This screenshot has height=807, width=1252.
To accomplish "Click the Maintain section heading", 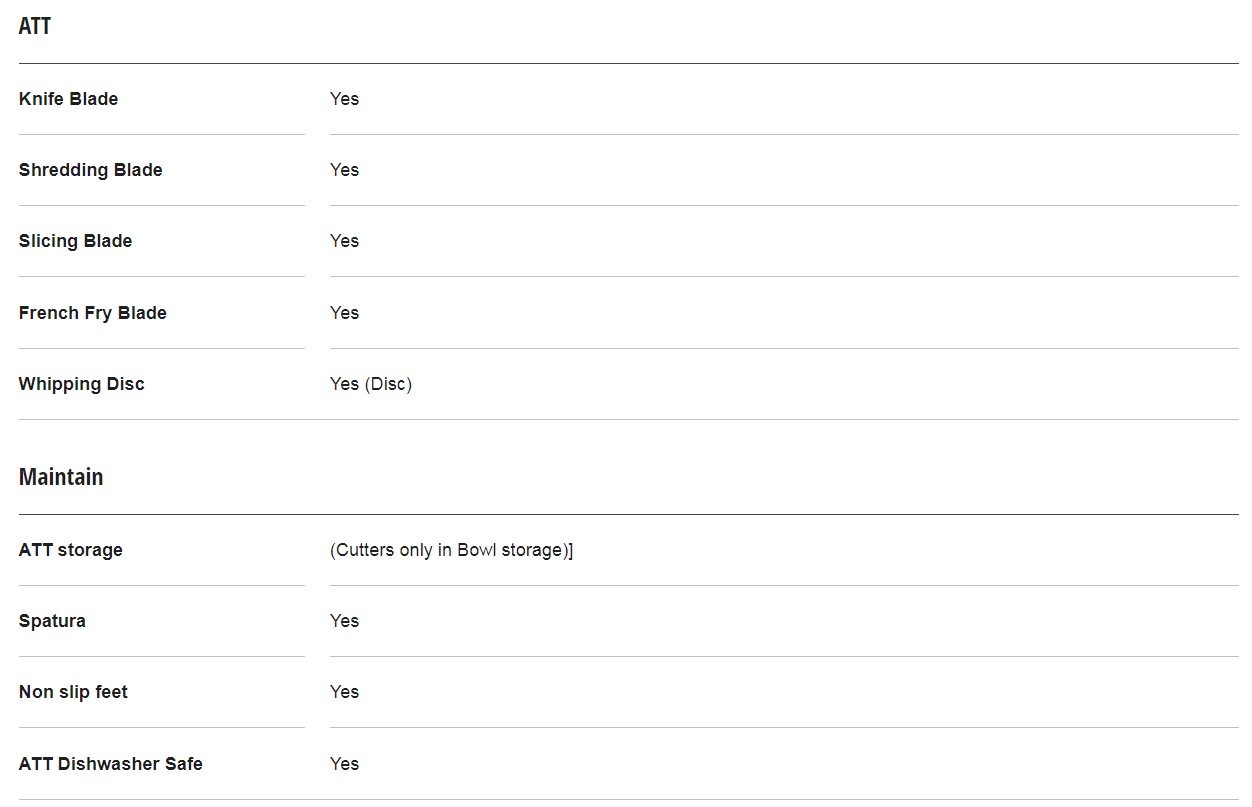I will tap(61, 477).
